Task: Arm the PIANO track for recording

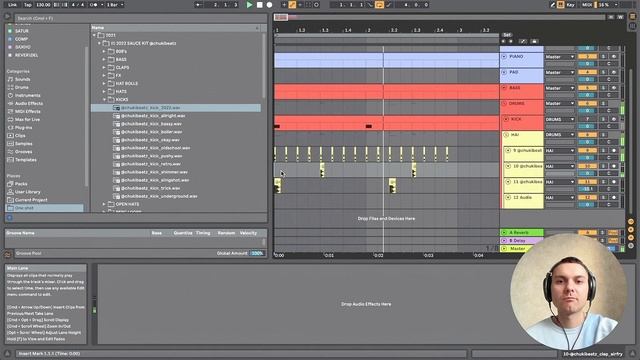Action: pyautogui.click(x=613, y=56)
